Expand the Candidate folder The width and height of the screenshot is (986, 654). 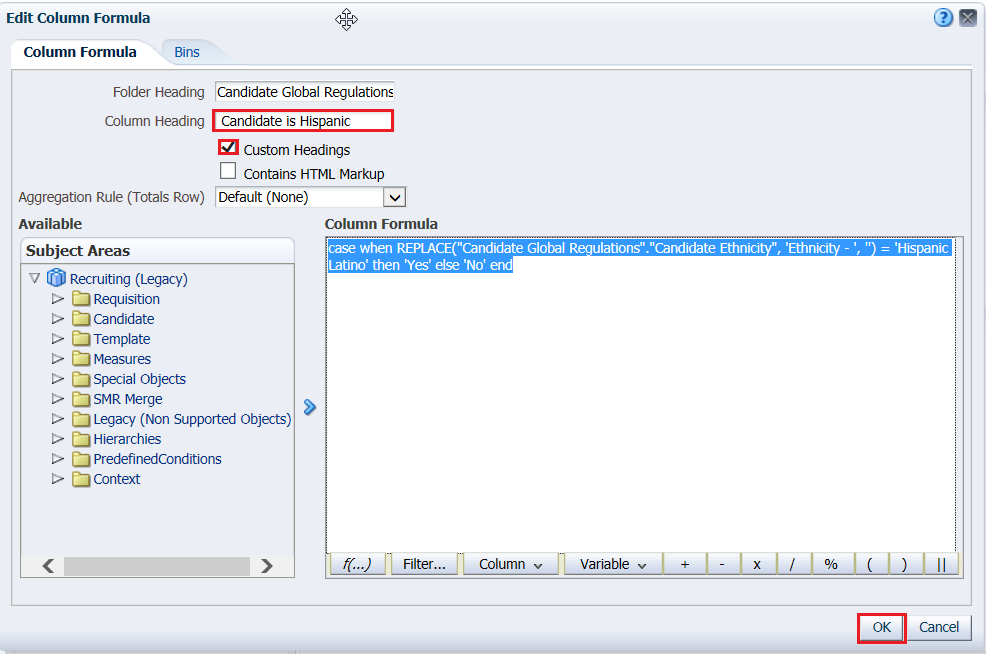tap(58, 319)
